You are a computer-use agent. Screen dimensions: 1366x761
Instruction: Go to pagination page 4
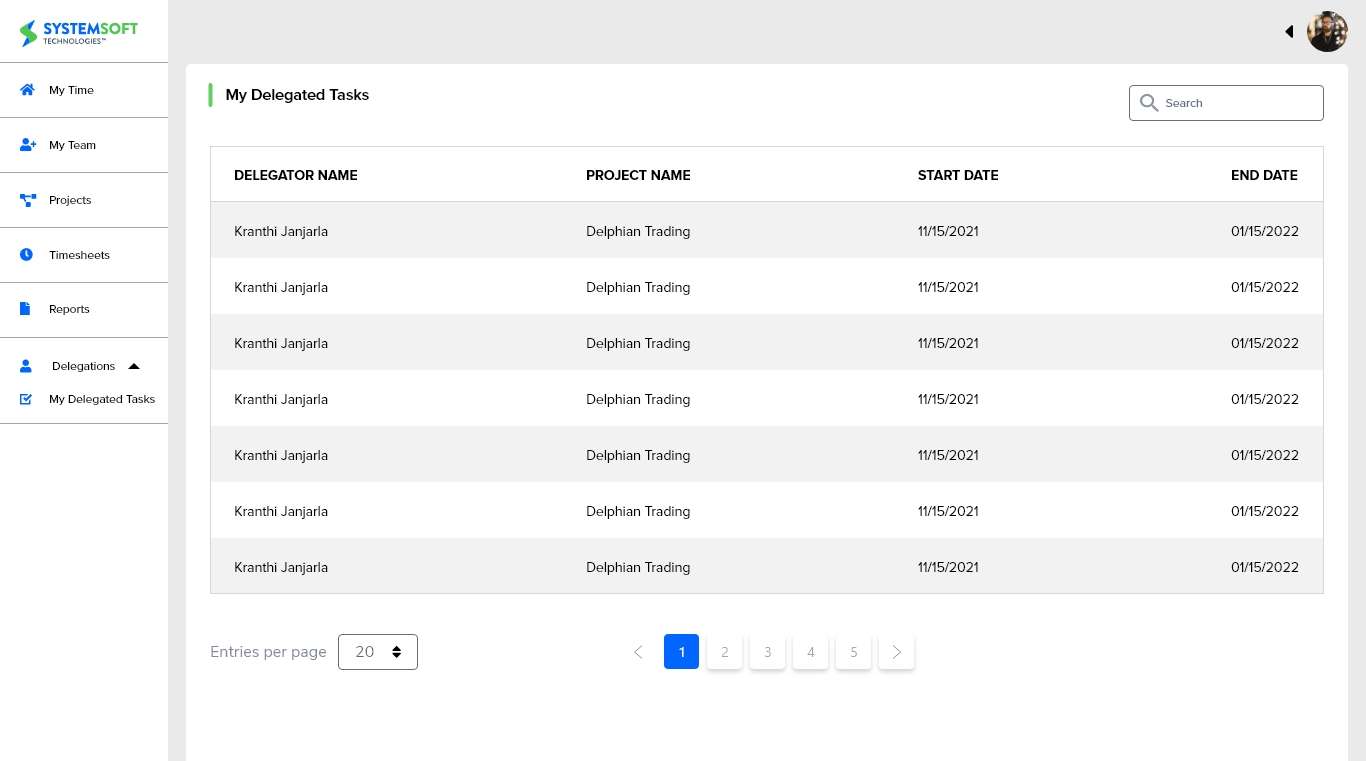[811, 652]
